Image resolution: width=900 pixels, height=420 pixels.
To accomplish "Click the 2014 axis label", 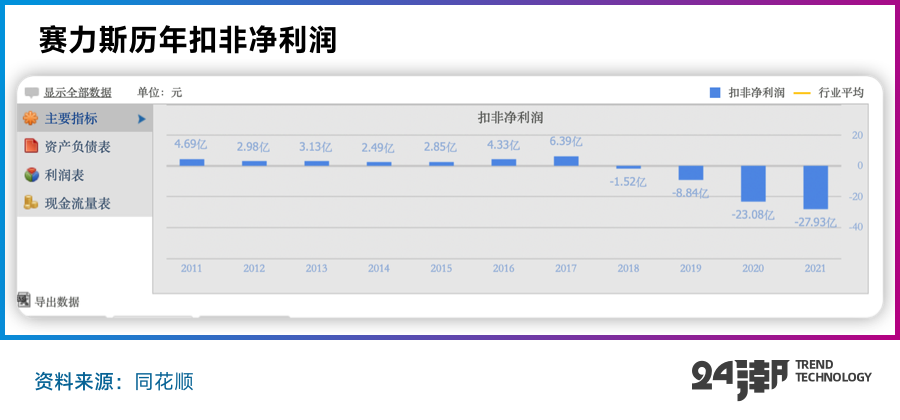I will click(379, 269).
